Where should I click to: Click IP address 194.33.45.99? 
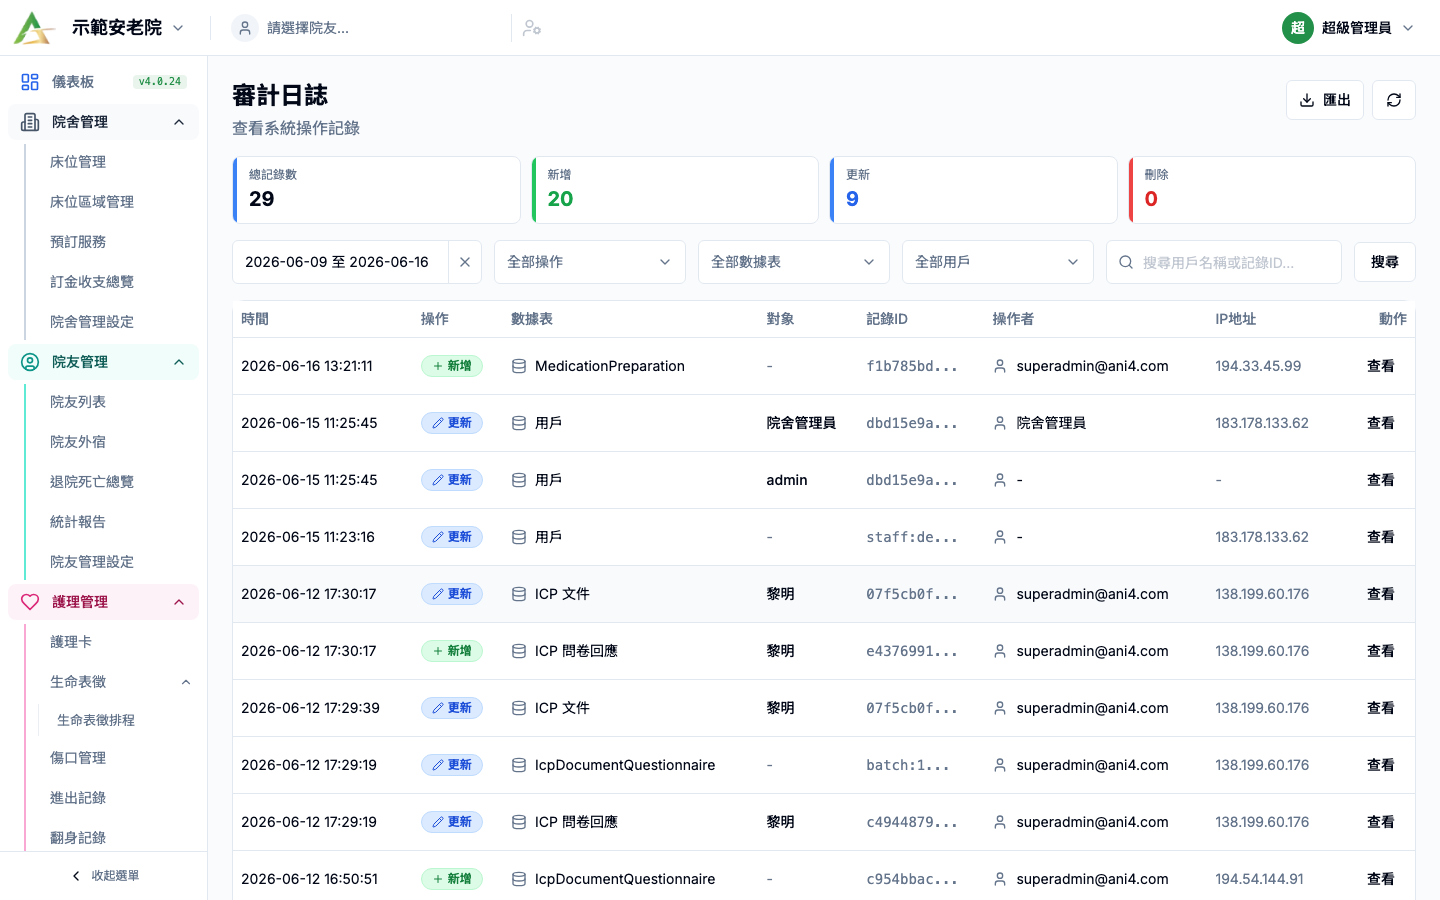point(1258,366)
